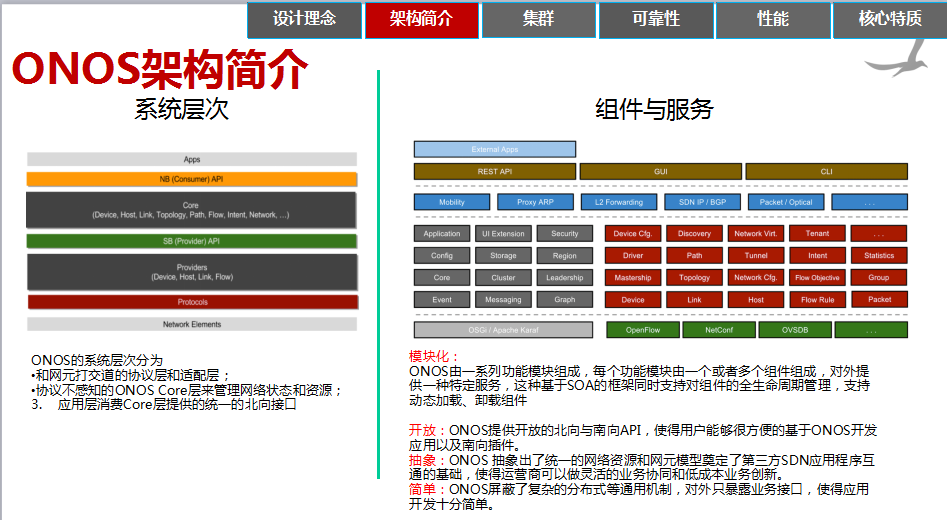Select the Path box
947x520 pixels.
point(695,256)
